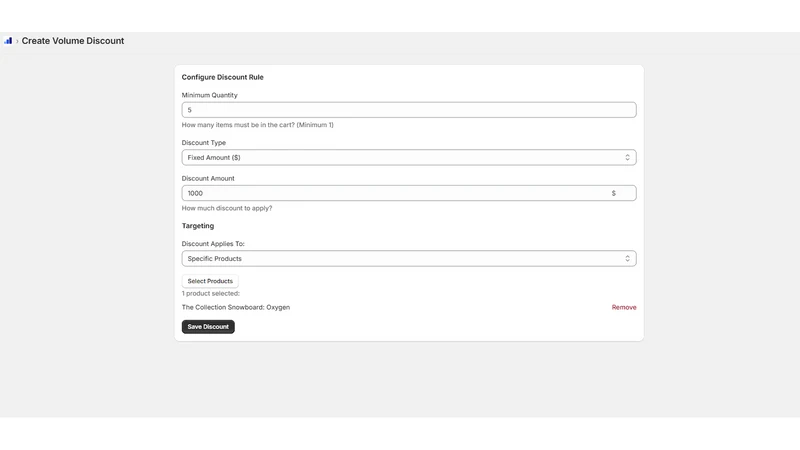Click the Create Volume Discount page title
Screen dimensions: 800x450
click(x=72, y=41)
